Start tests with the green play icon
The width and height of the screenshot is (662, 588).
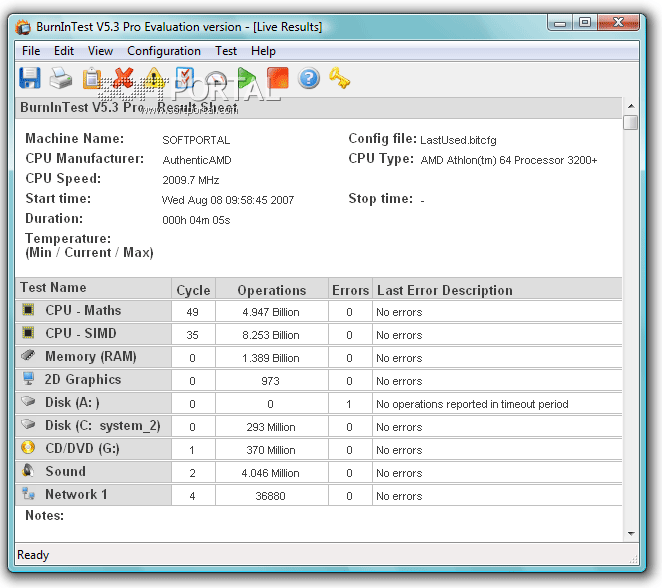[247, 78]
